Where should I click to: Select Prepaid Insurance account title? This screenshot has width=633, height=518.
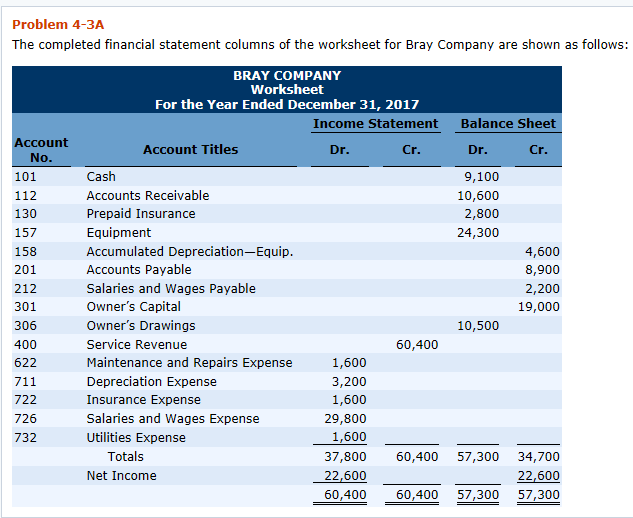click(141, 214)
